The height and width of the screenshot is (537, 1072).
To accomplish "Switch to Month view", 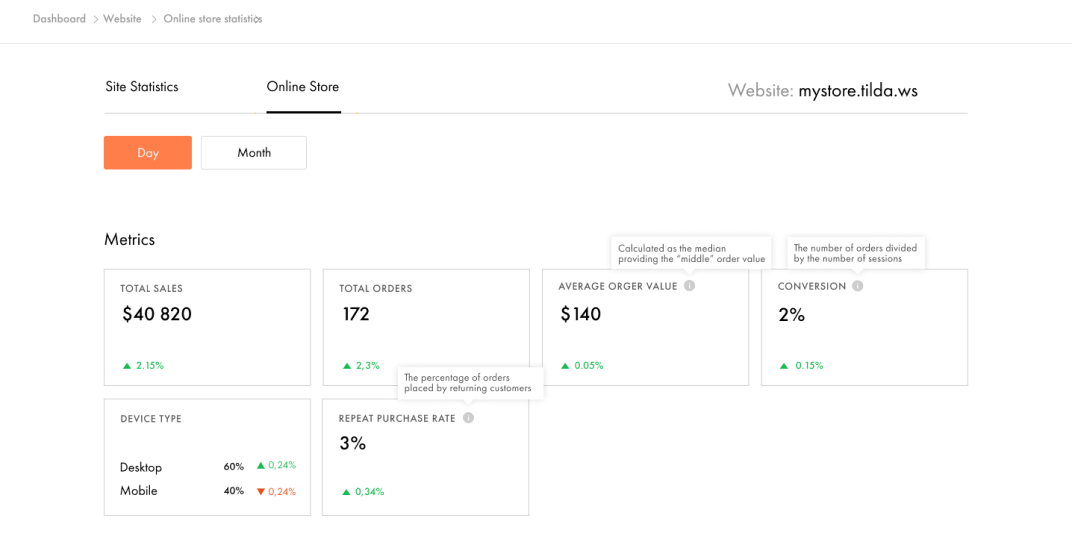I will [x=254, y=153].
